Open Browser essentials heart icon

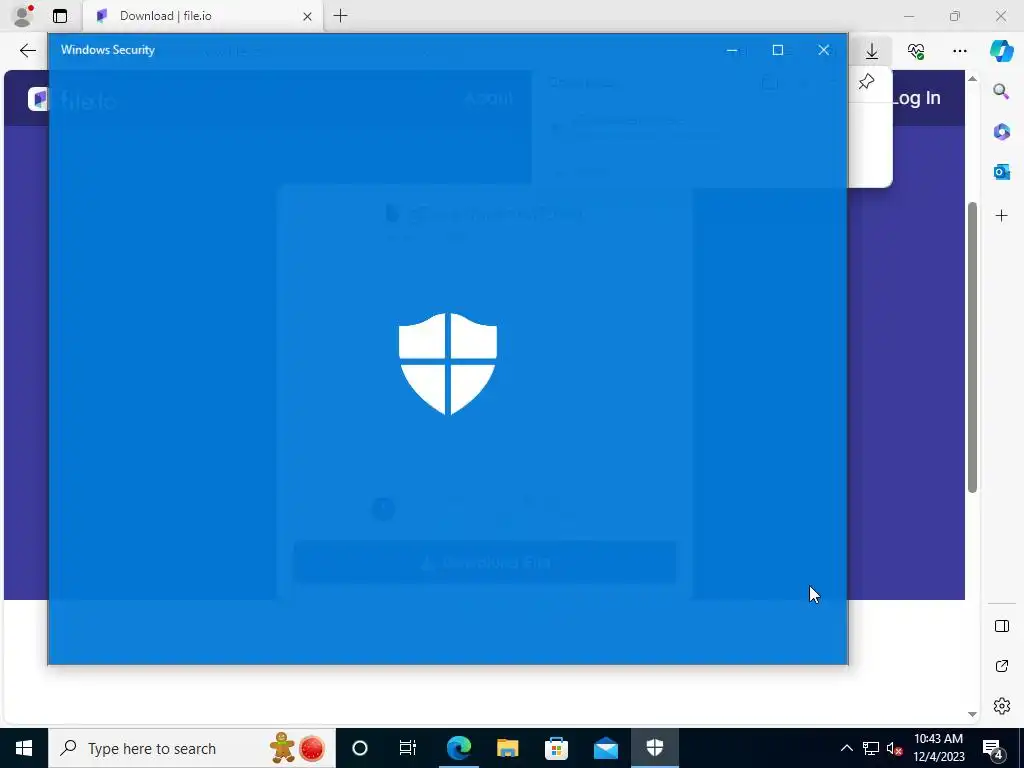click(916, 50)
